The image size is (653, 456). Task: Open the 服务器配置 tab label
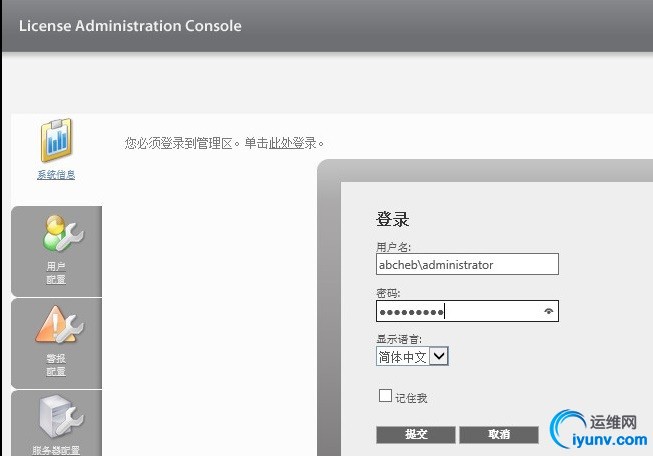tap(56, 450)
